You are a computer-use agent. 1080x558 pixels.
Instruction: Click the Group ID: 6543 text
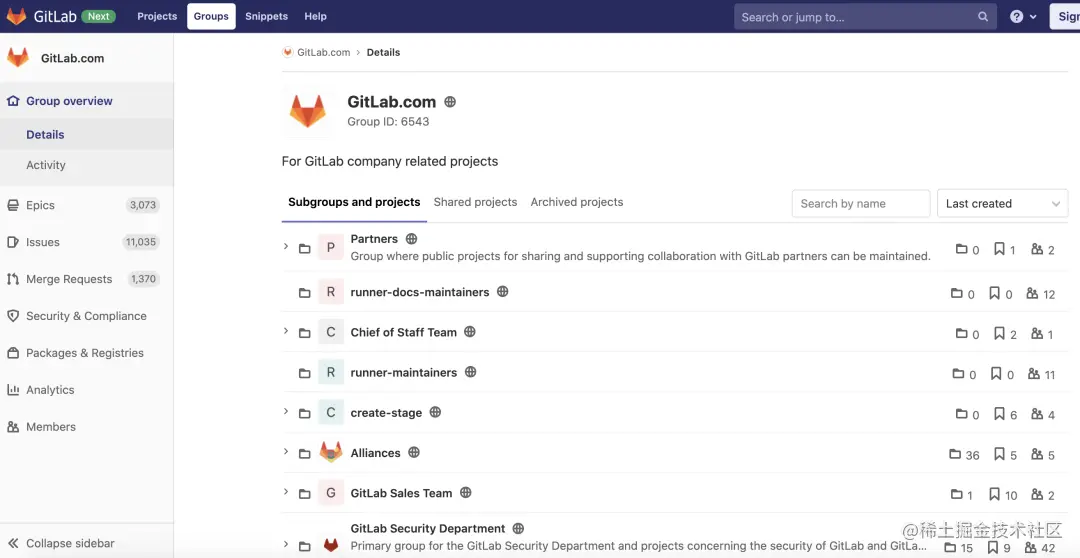[x=388, y=122]
